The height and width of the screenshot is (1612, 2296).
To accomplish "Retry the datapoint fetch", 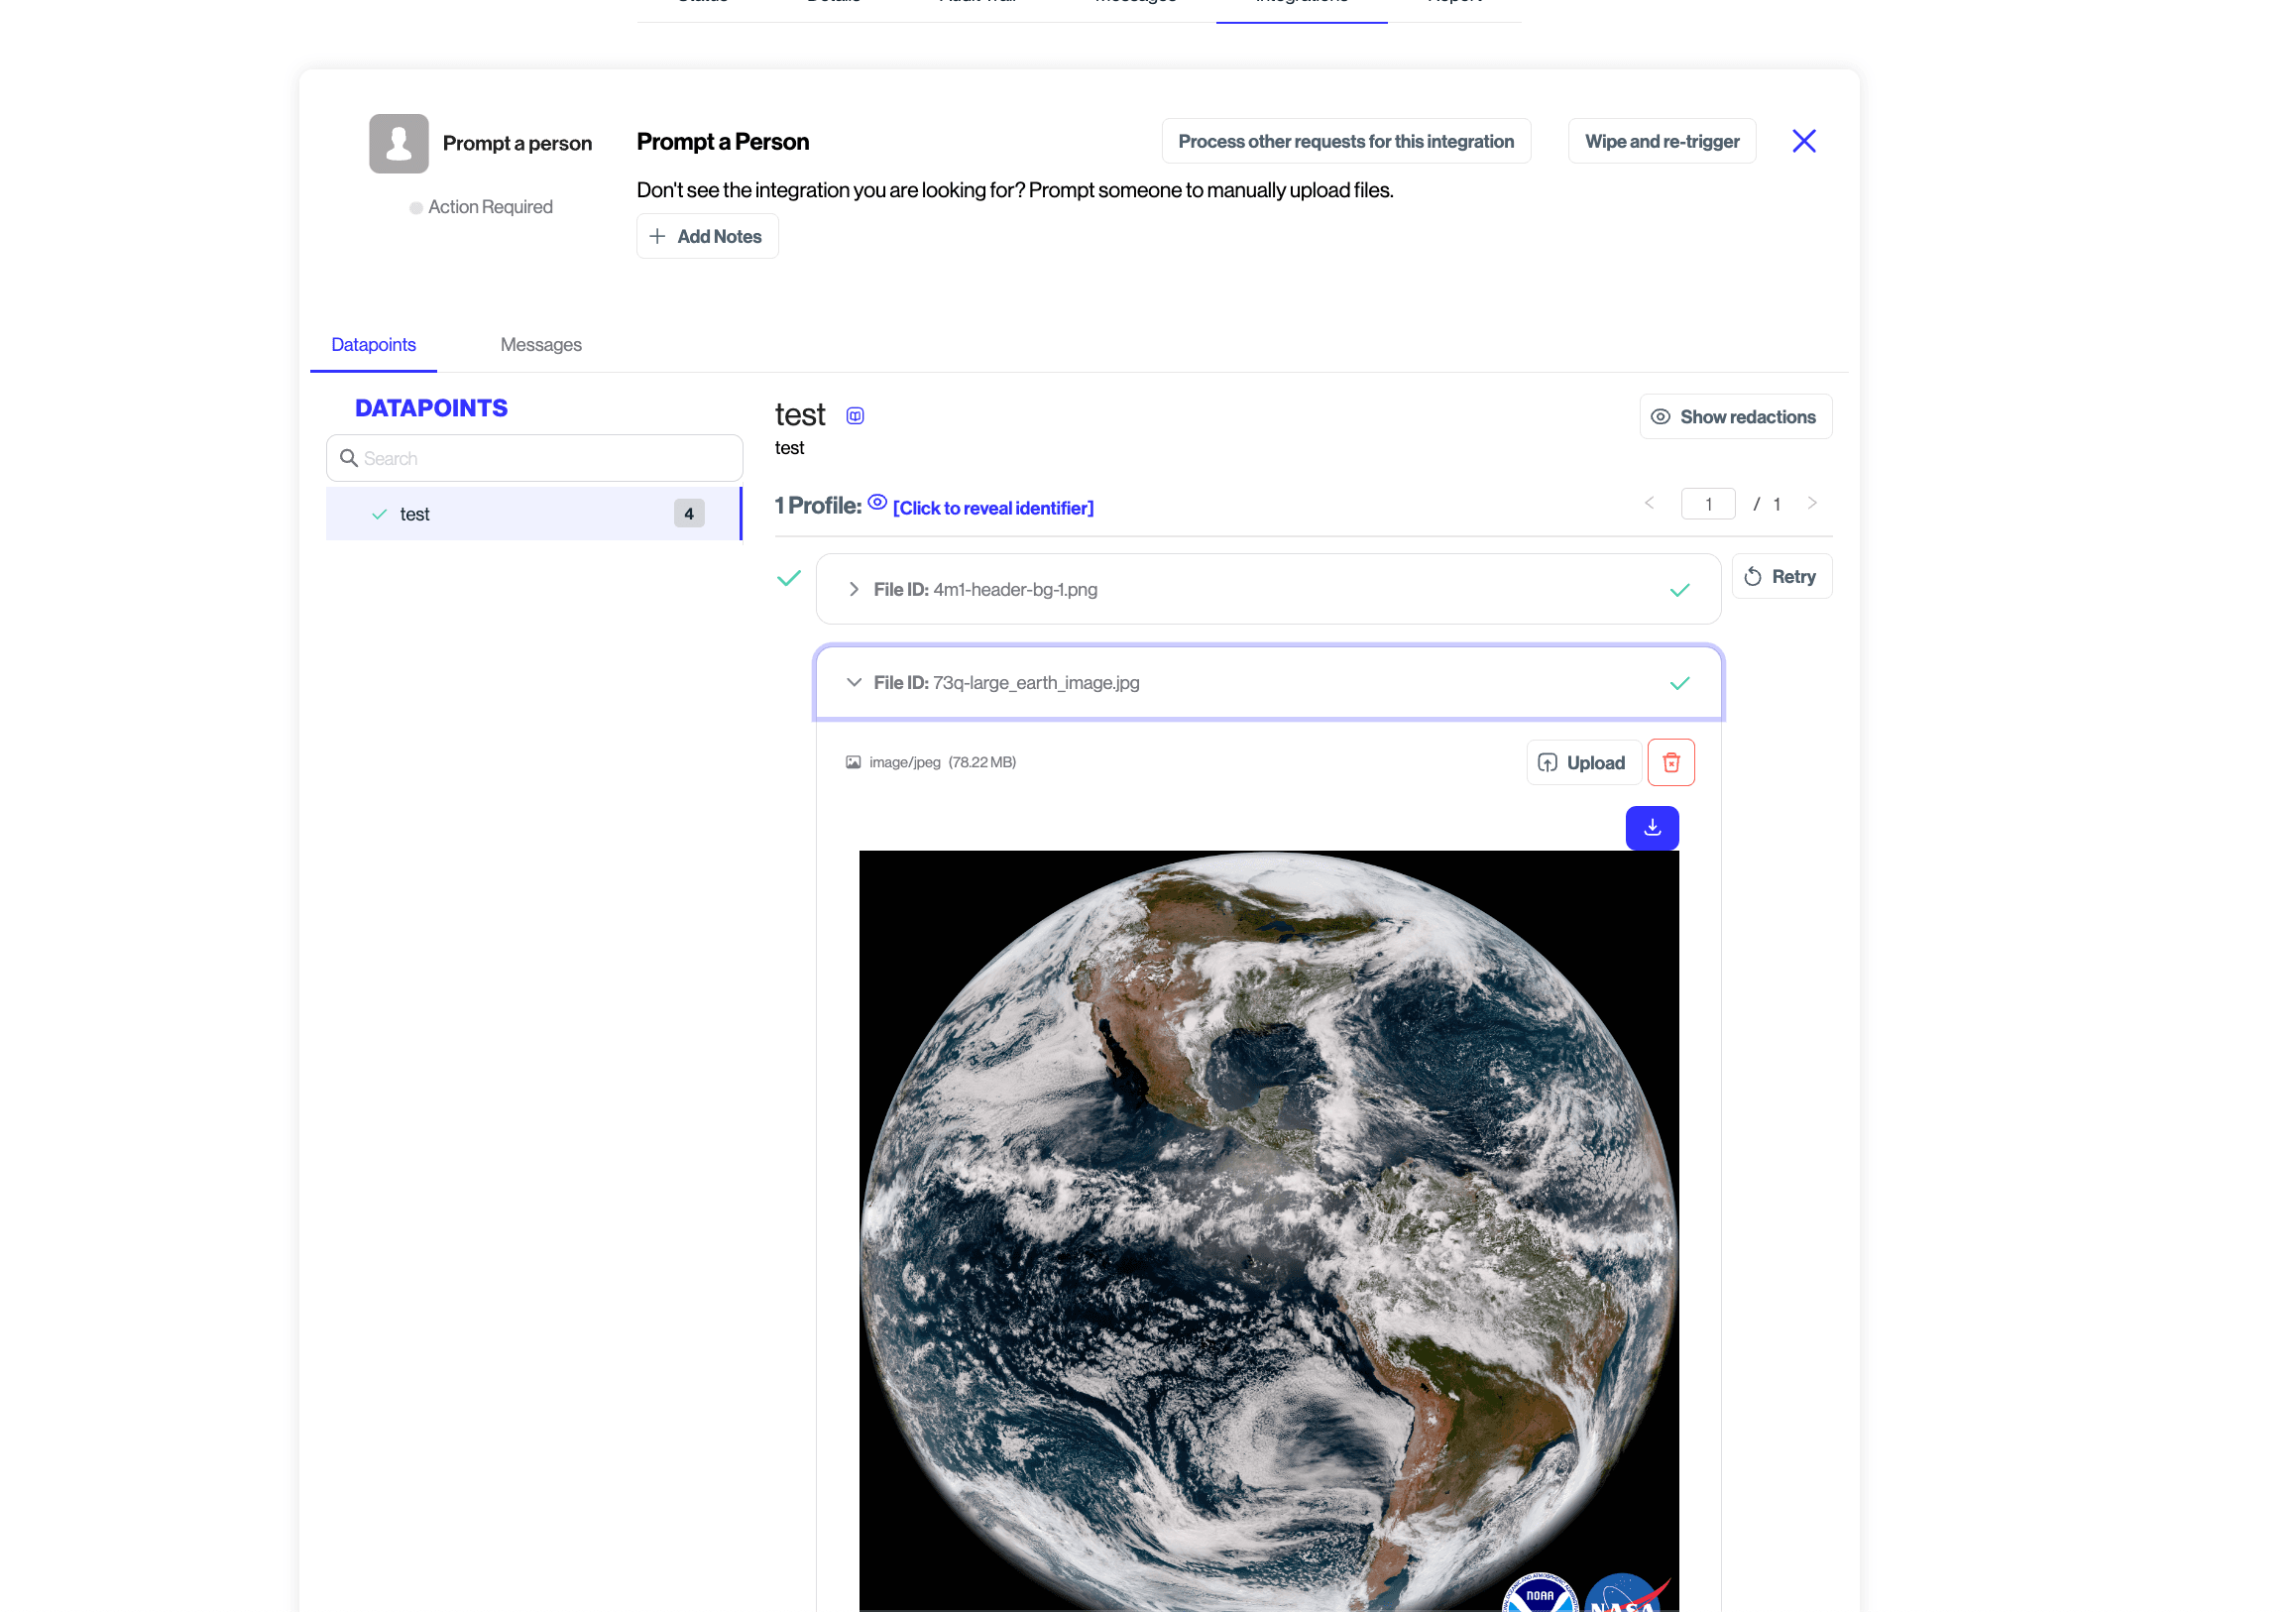I will (1780, 576).
